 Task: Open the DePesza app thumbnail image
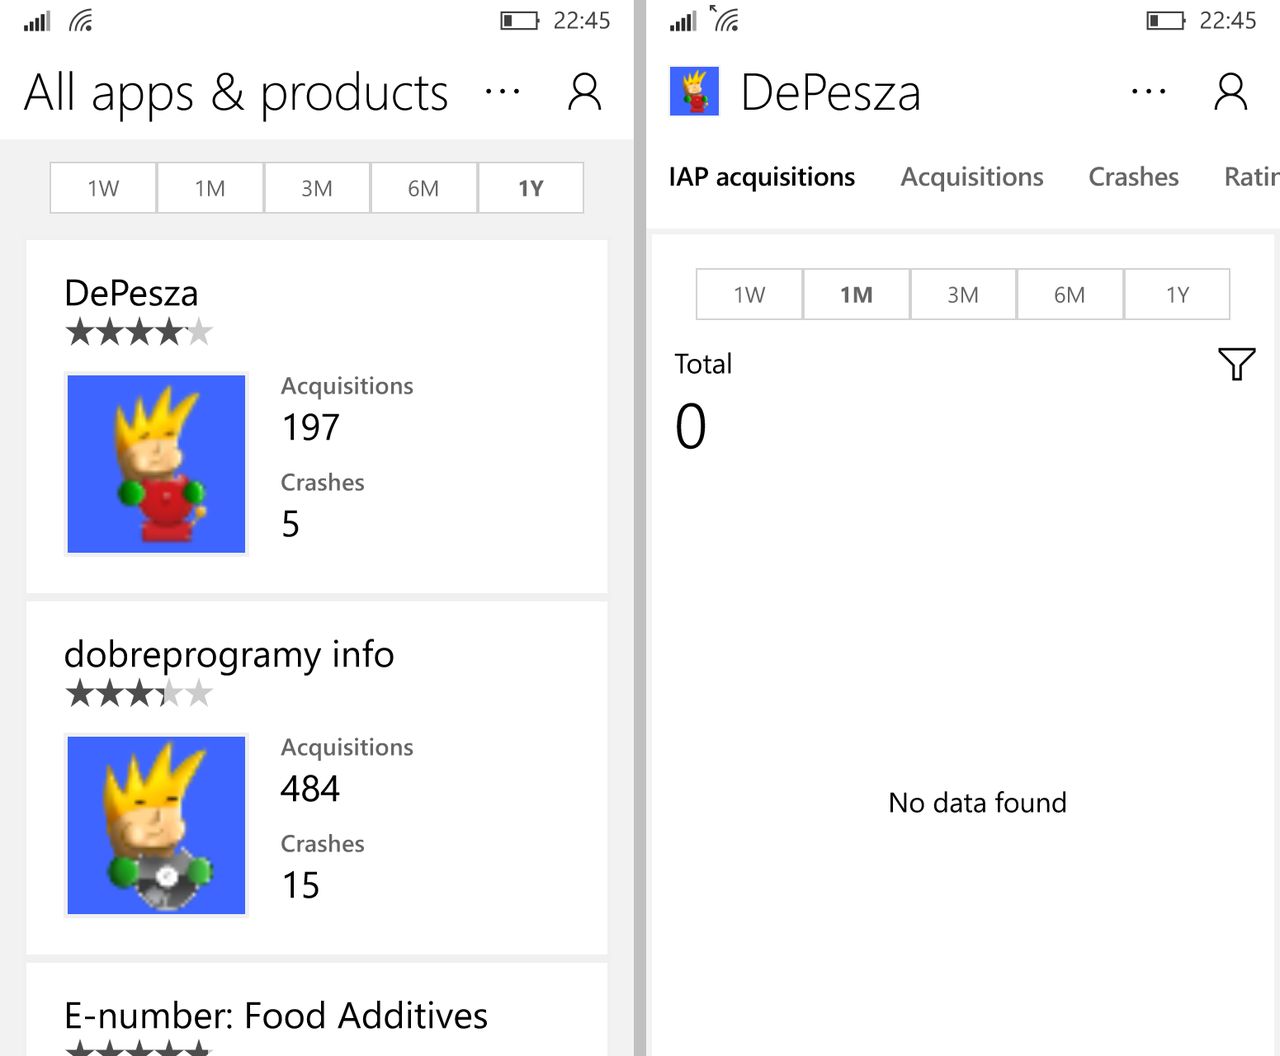(156, 463)
